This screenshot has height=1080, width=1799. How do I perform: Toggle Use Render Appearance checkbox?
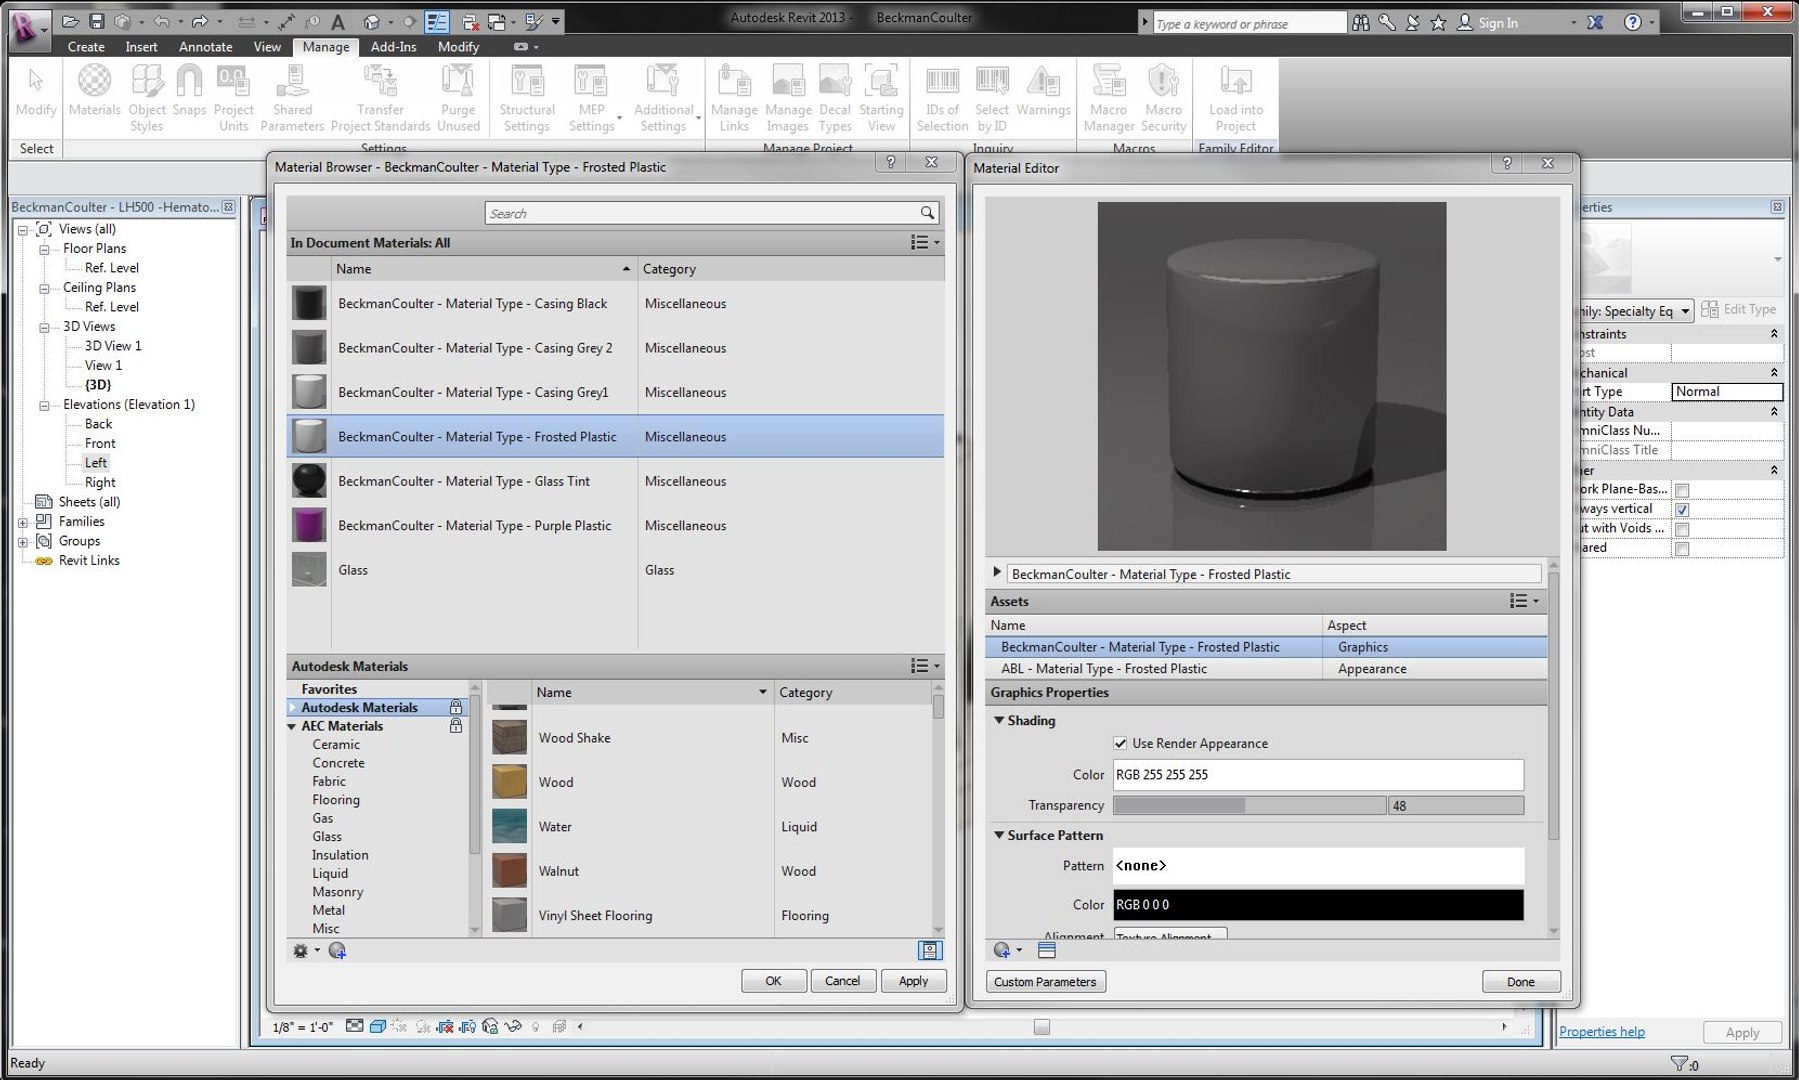[x=1120, y=743]
